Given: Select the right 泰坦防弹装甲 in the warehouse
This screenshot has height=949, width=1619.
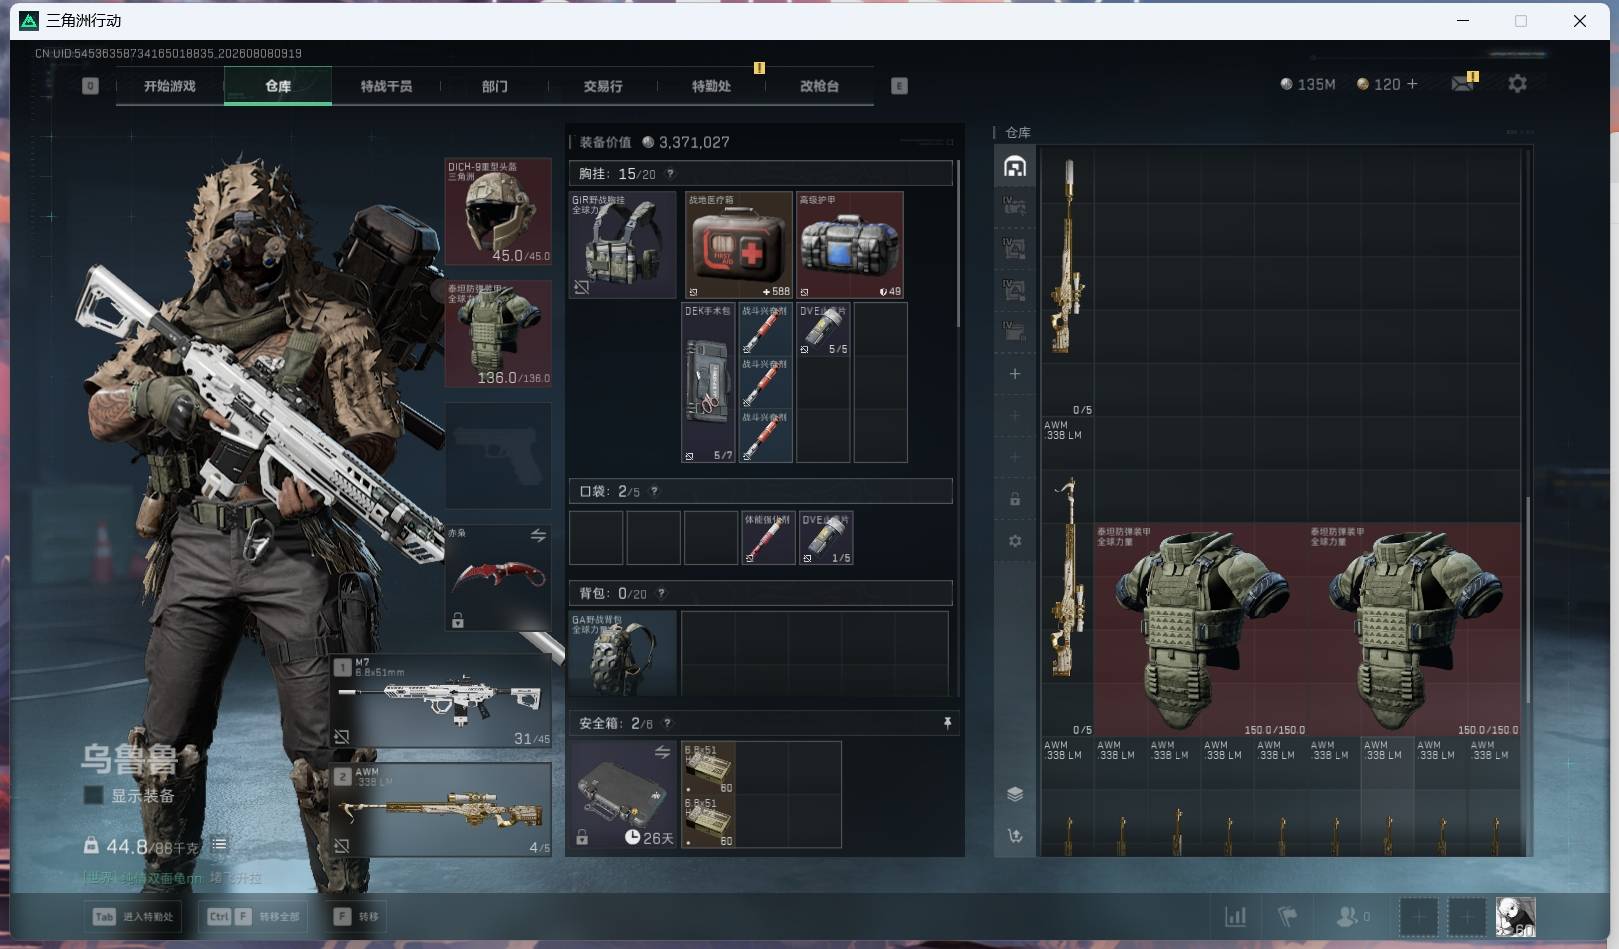Looking at the screenshot, I should click(1414, 630).
